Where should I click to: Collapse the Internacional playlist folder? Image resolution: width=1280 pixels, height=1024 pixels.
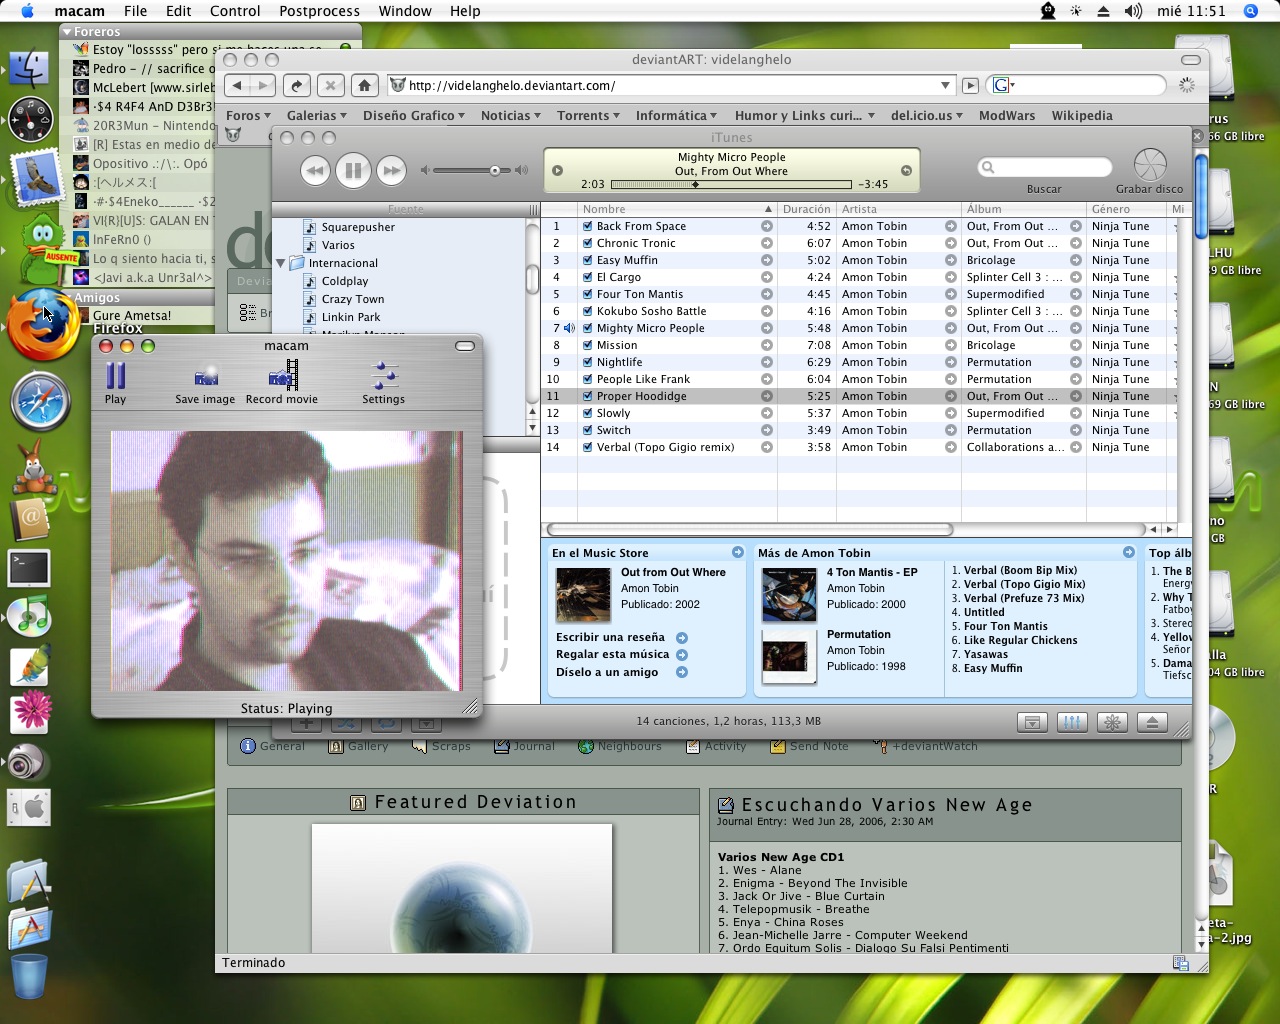pos(281,263)
